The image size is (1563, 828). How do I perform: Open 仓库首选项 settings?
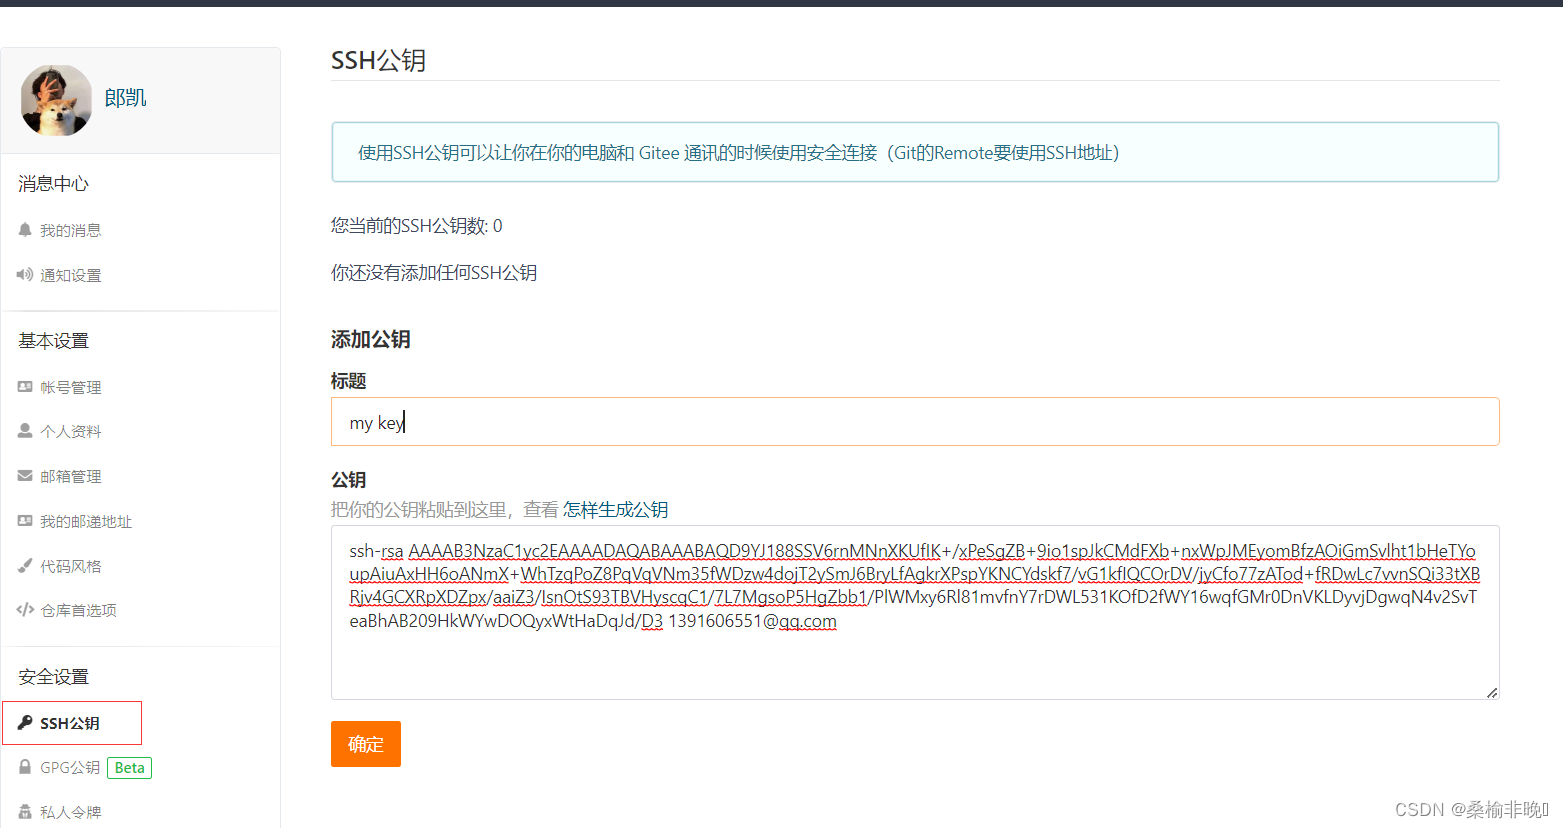pyautogui.click(x=79, y=610)
